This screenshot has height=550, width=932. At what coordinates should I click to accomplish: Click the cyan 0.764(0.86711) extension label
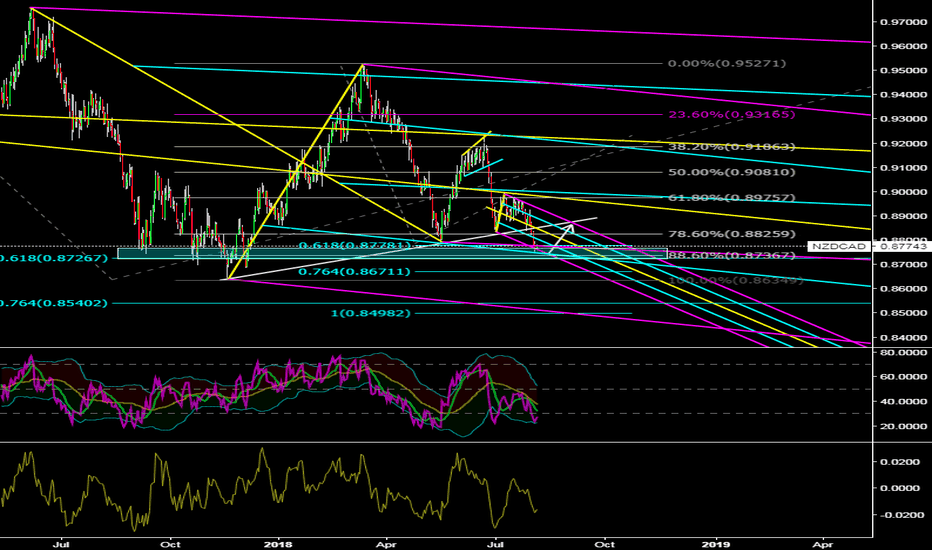click(x=354, y=272)
